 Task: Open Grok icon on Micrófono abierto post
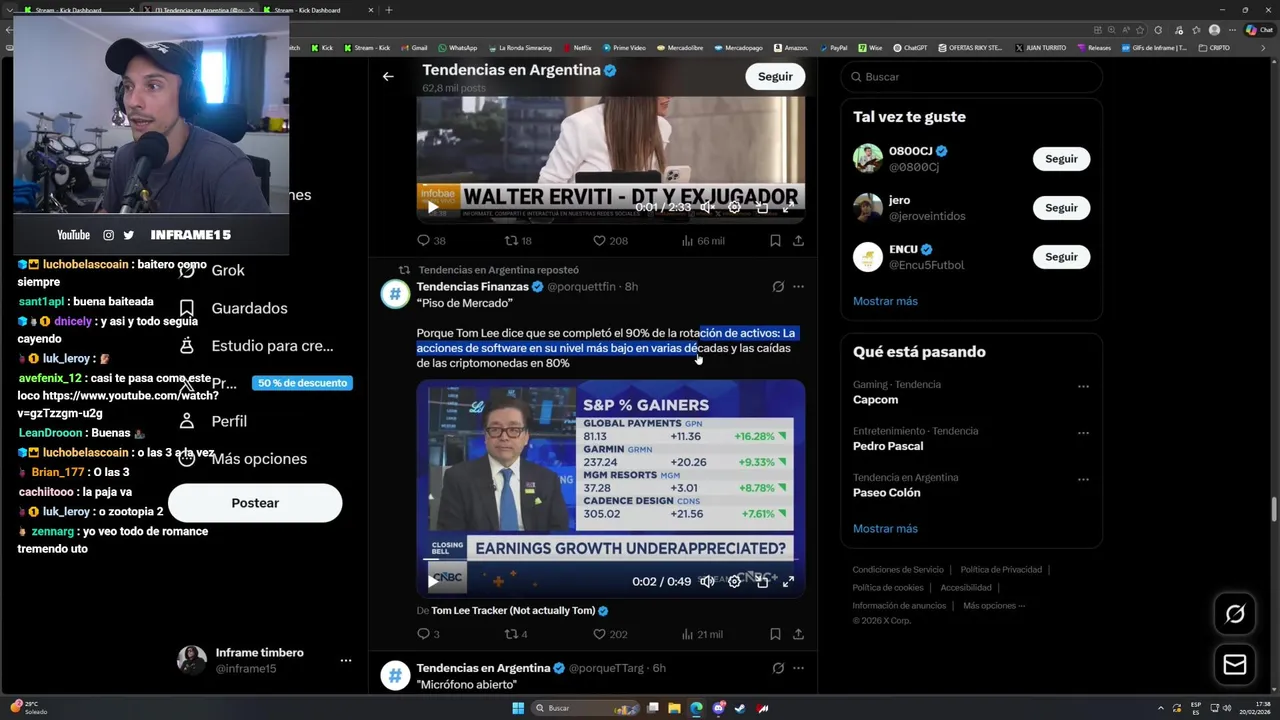778,667
